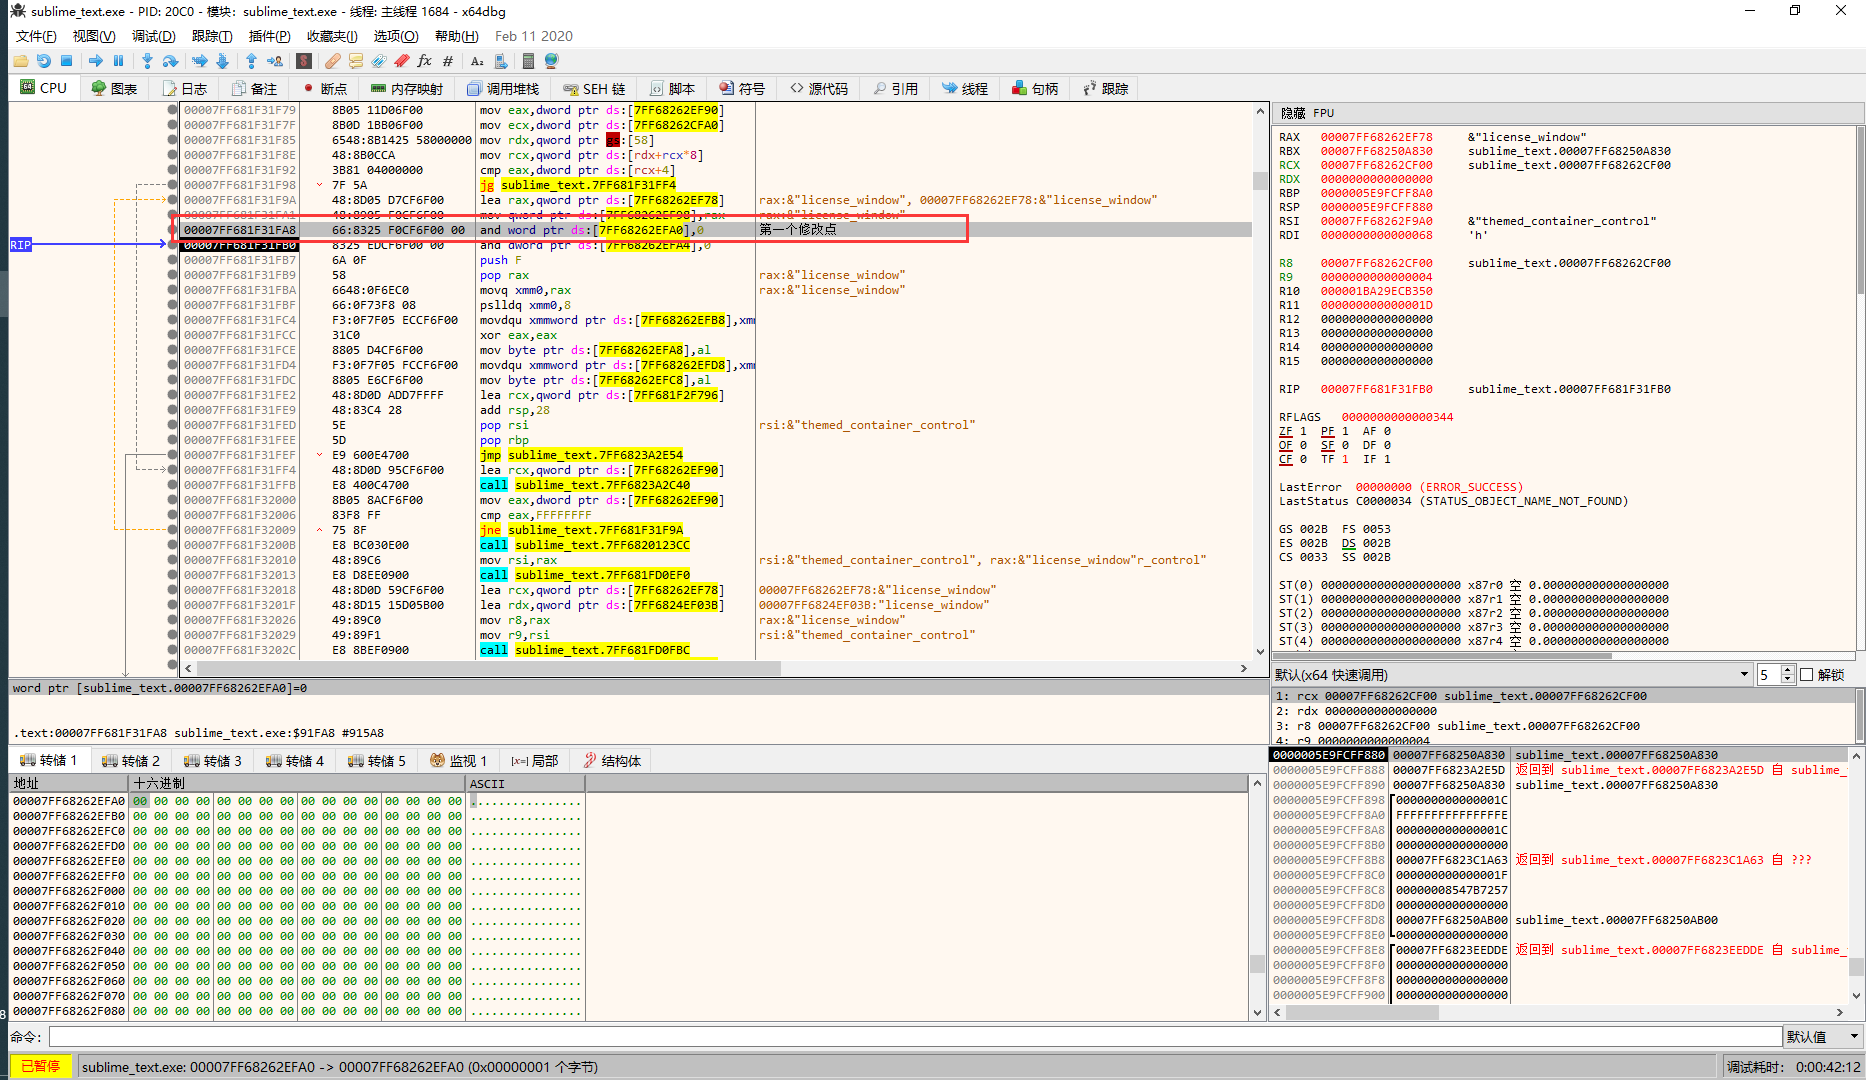Select the 监视 1 tab

pos(459,761)
